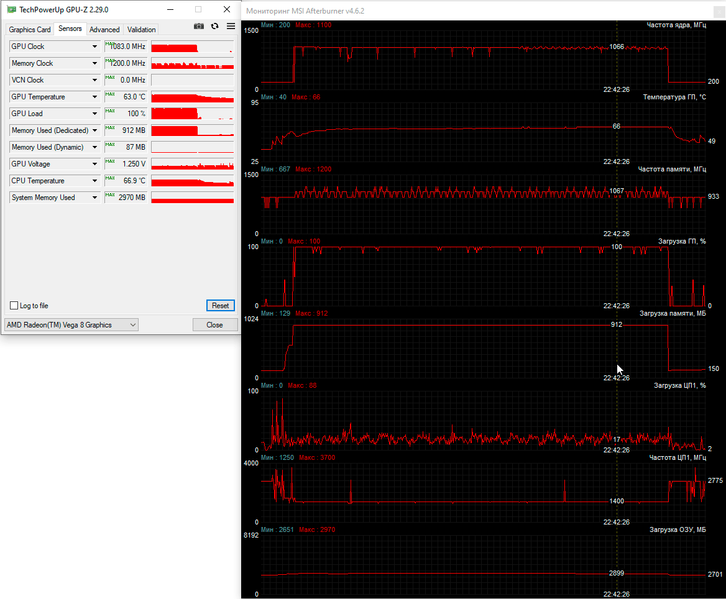The image size is (726, 599).
Task: Open the GPU-Z hamburger menu
Action: click(230, 27)
